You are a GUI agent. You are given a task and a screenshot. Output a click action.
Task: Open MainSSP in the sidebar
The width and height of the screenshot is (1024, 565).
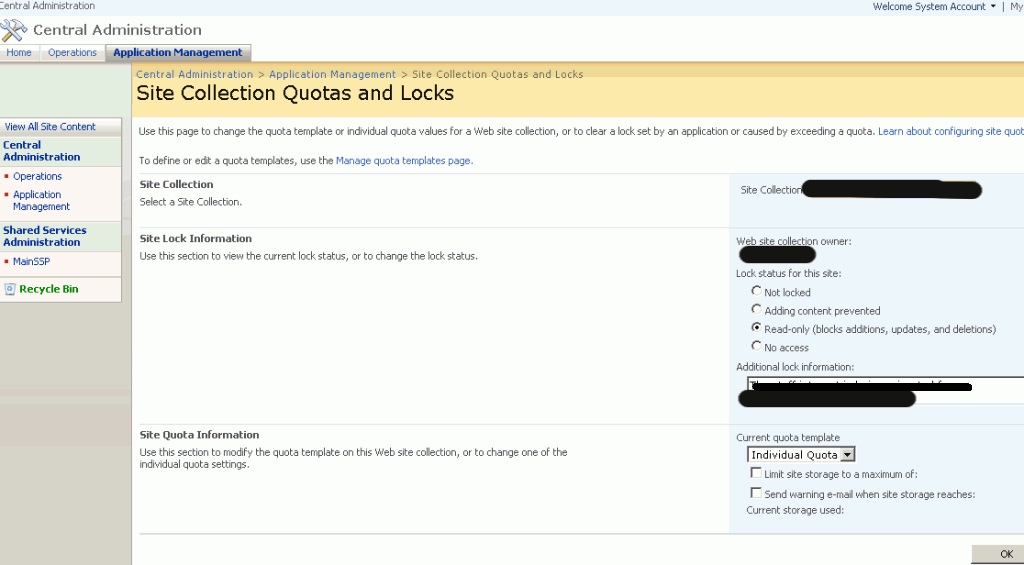[x=31, y=262]
